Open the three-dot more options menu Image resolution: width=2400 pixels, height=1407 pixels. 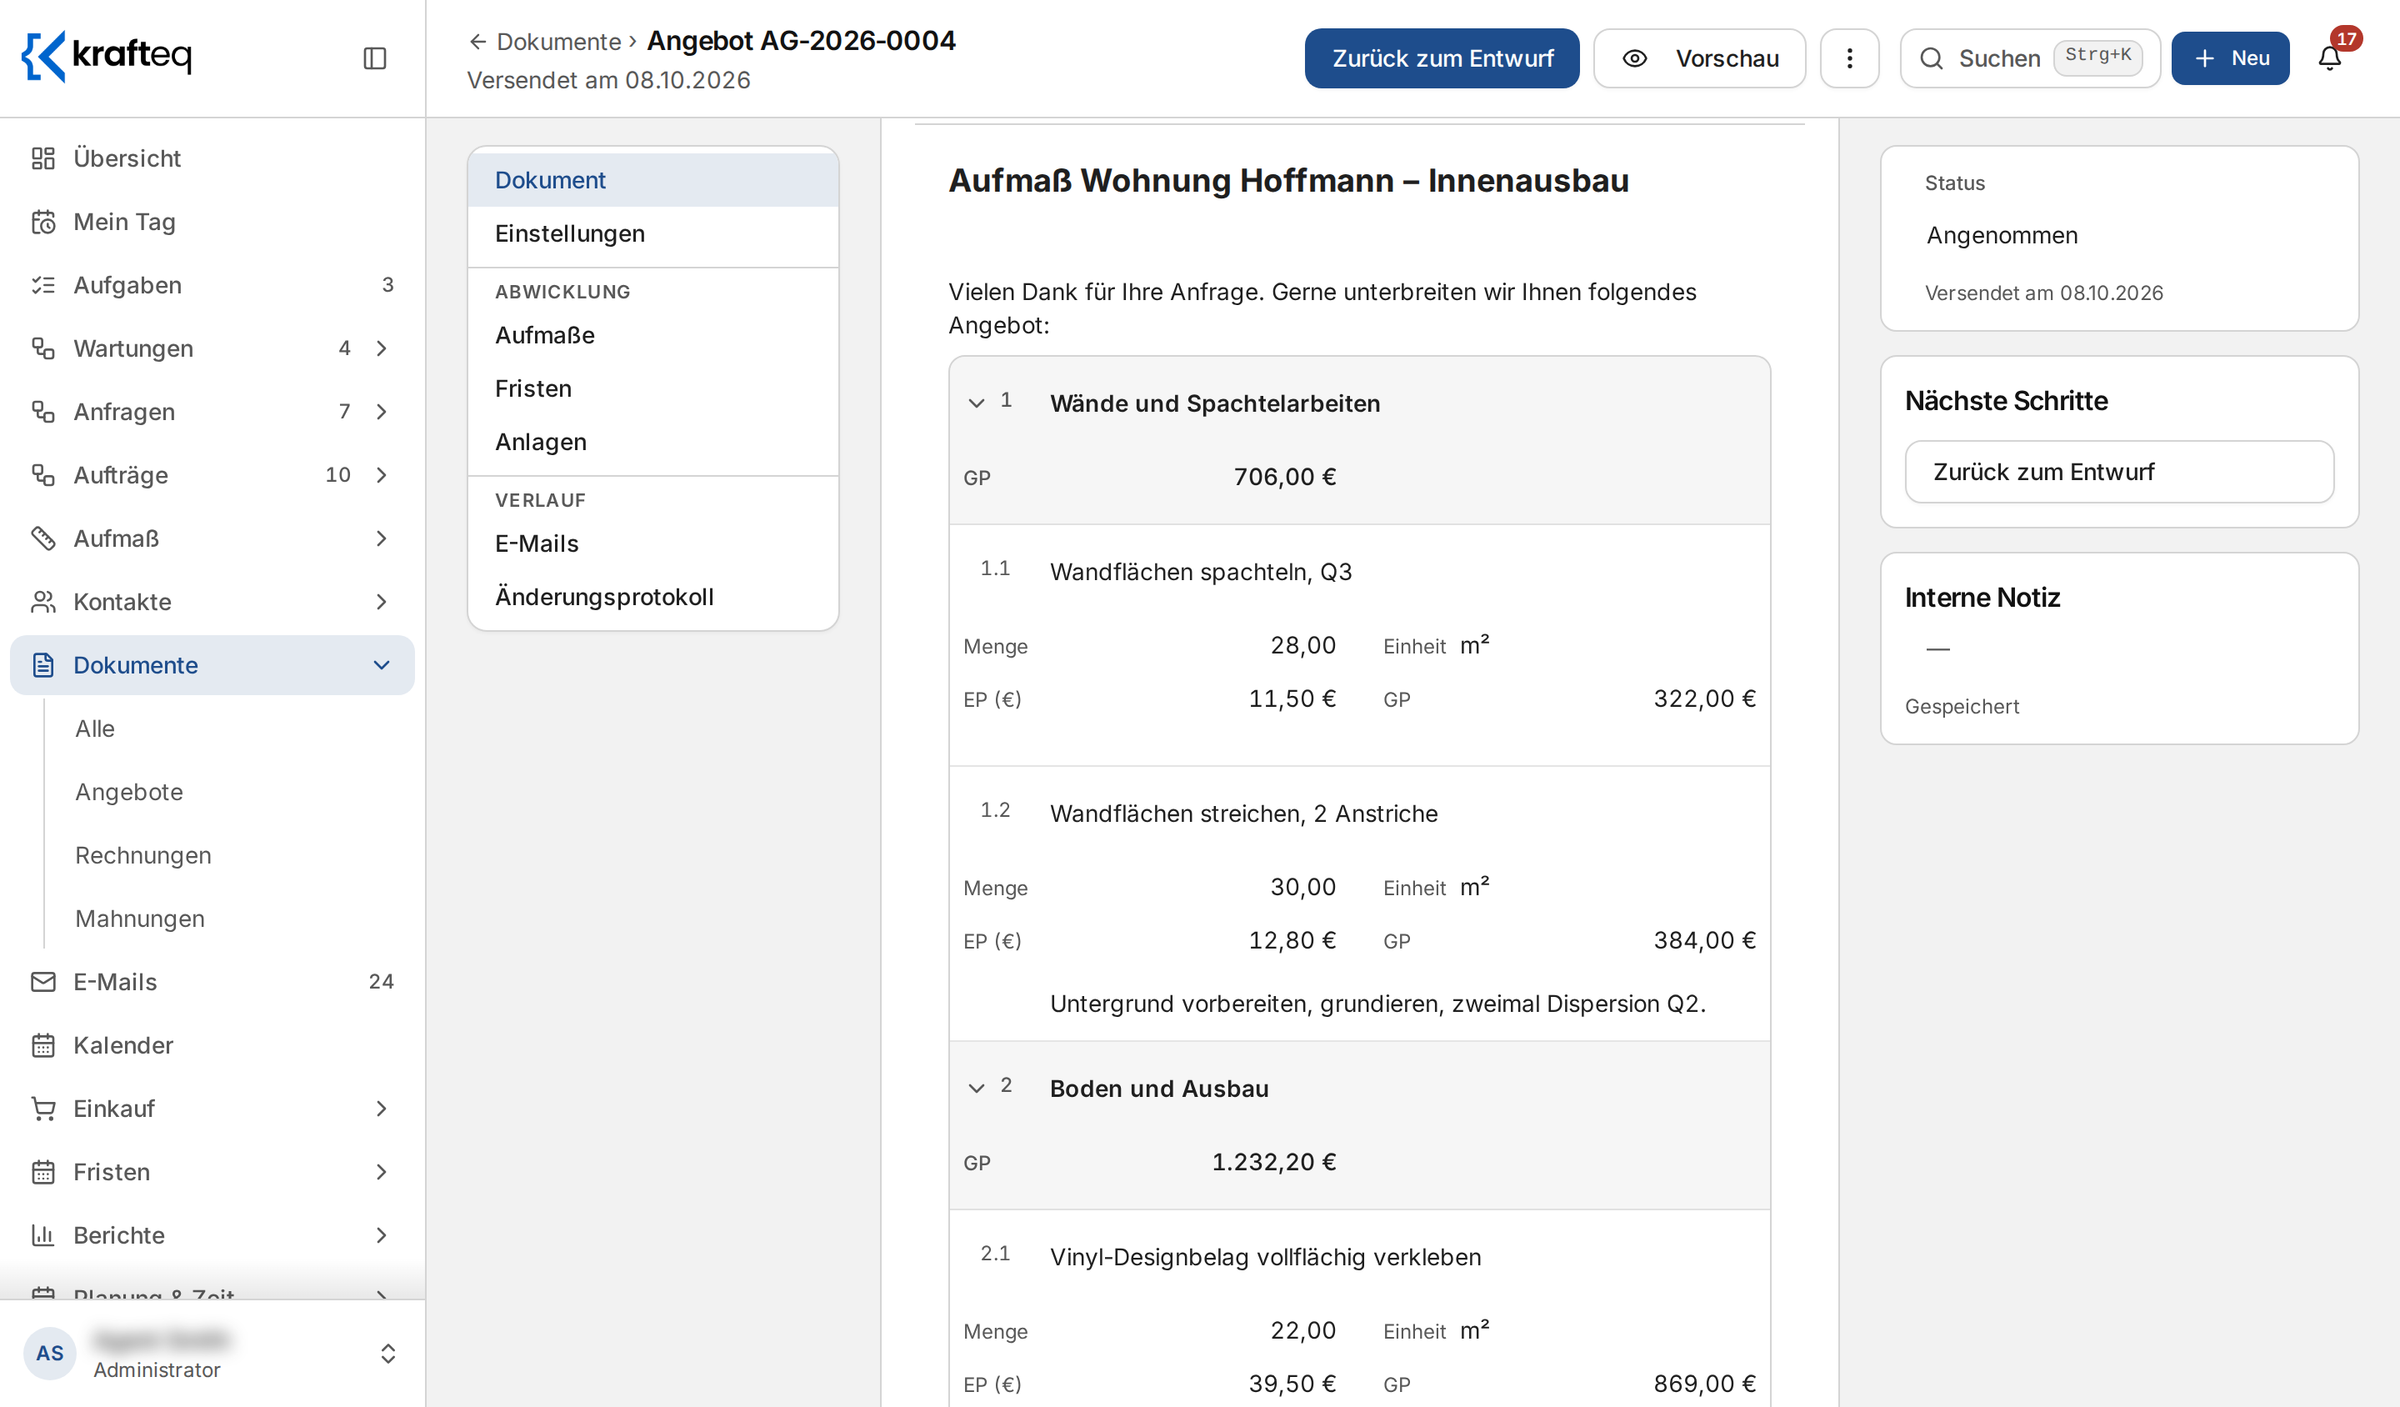coord(1849,58)
